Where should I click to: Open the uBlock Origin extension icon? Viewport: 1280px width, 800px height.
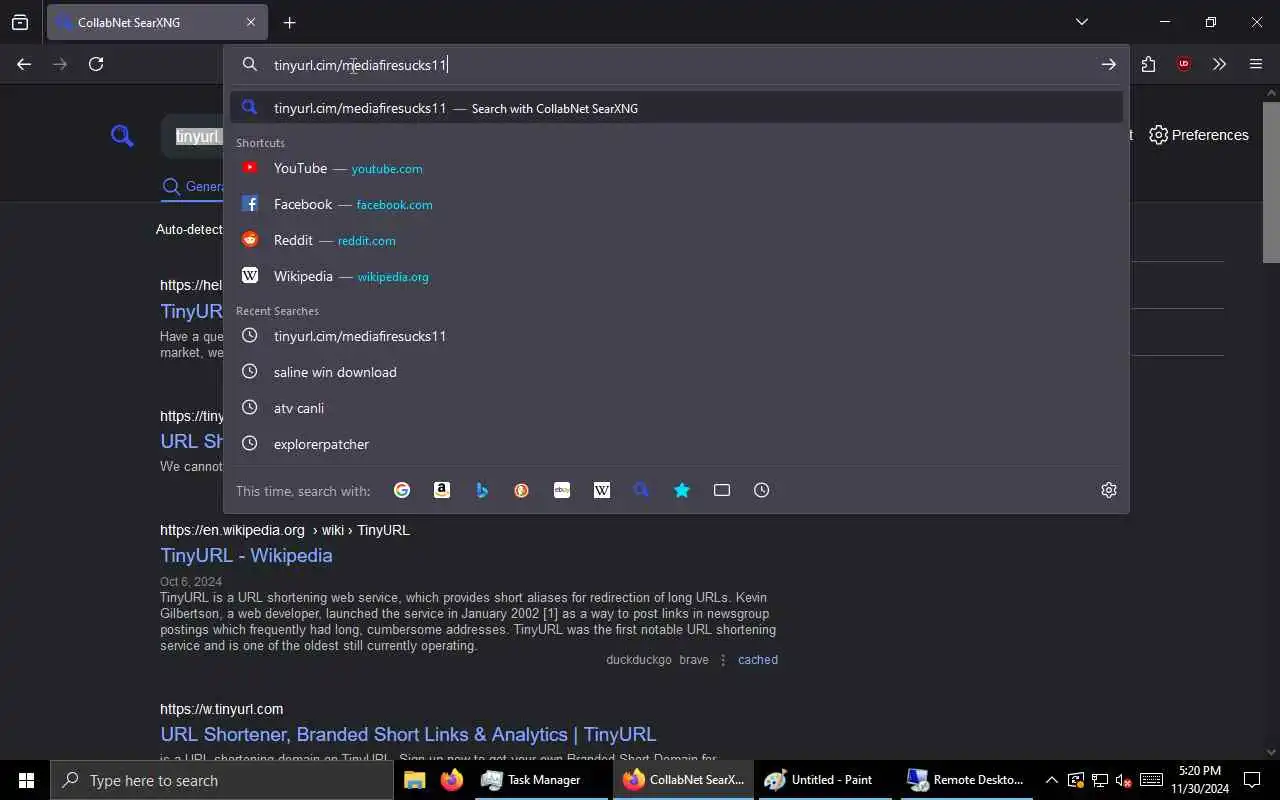coord(1184,64)
